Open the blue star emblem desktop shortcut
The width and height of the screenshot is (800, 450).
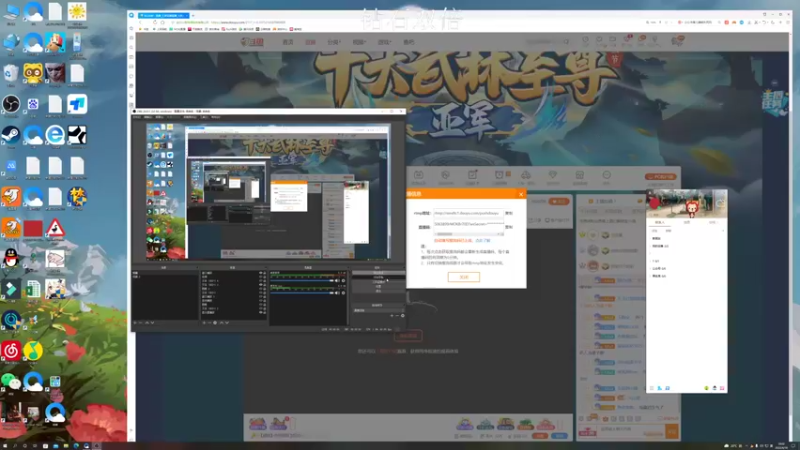(77, 197)
